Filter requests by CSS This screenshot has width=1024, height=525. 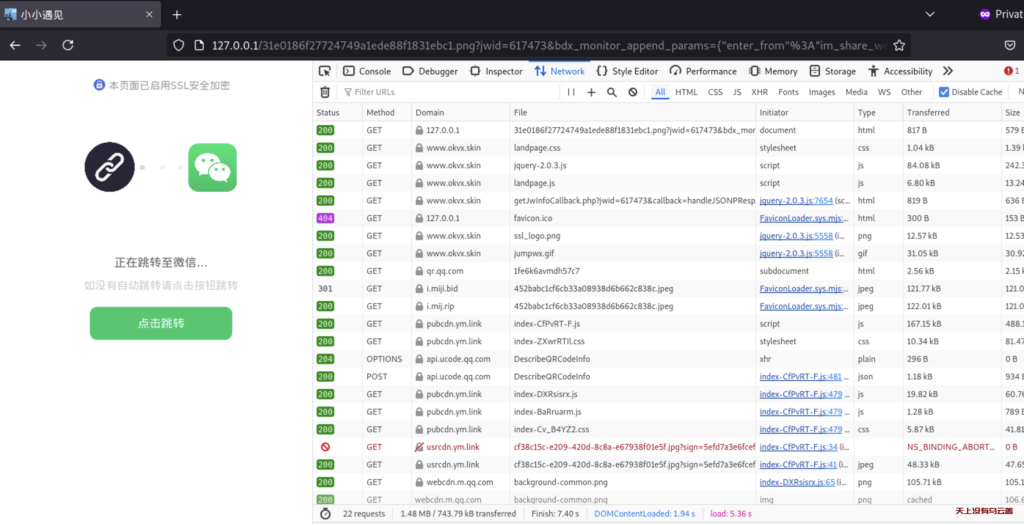[715, 92]
